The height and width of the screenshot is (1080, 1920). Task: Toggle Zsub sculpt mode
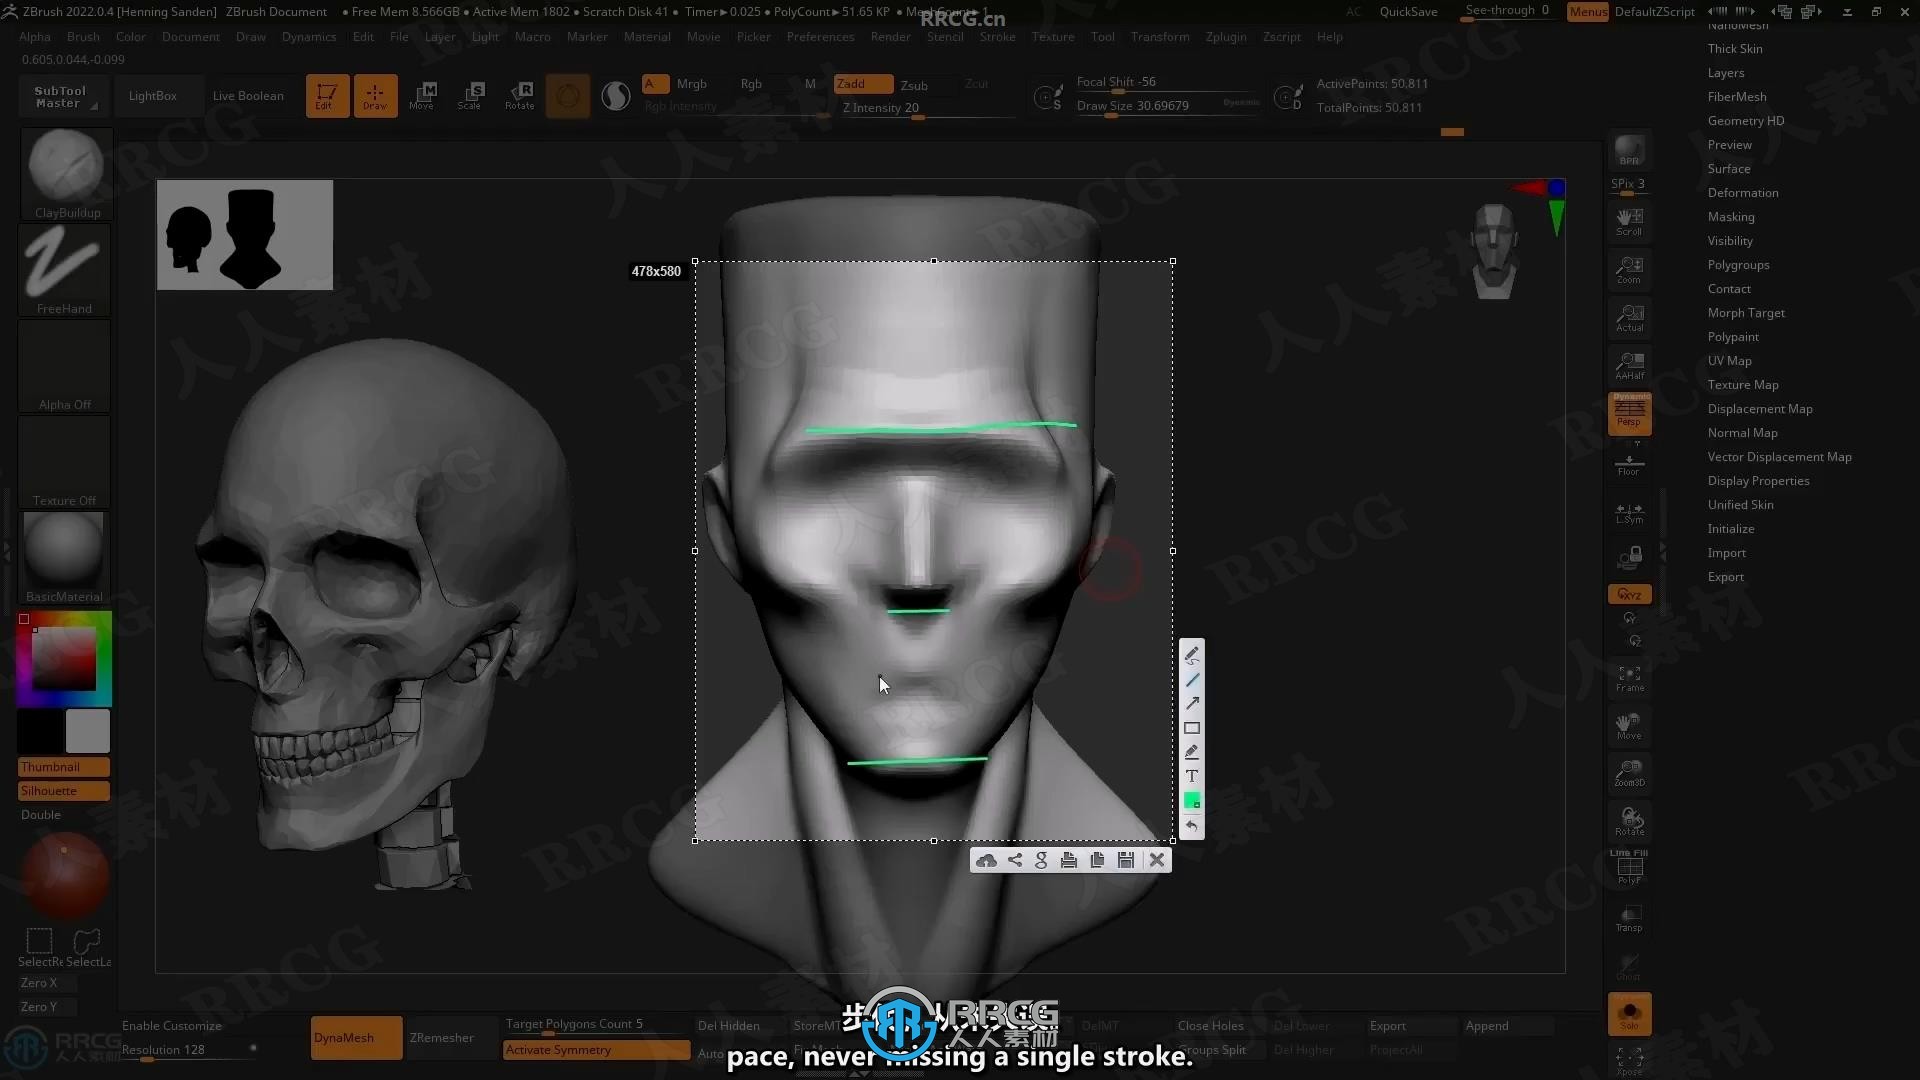pyautogui.click(x=914, y=85)
